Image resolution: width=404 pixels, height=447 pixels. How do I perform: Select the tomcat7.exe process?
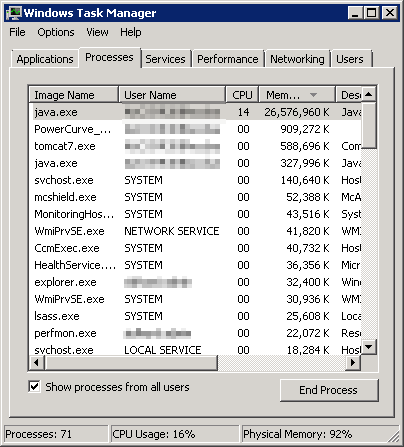[195, 146]
